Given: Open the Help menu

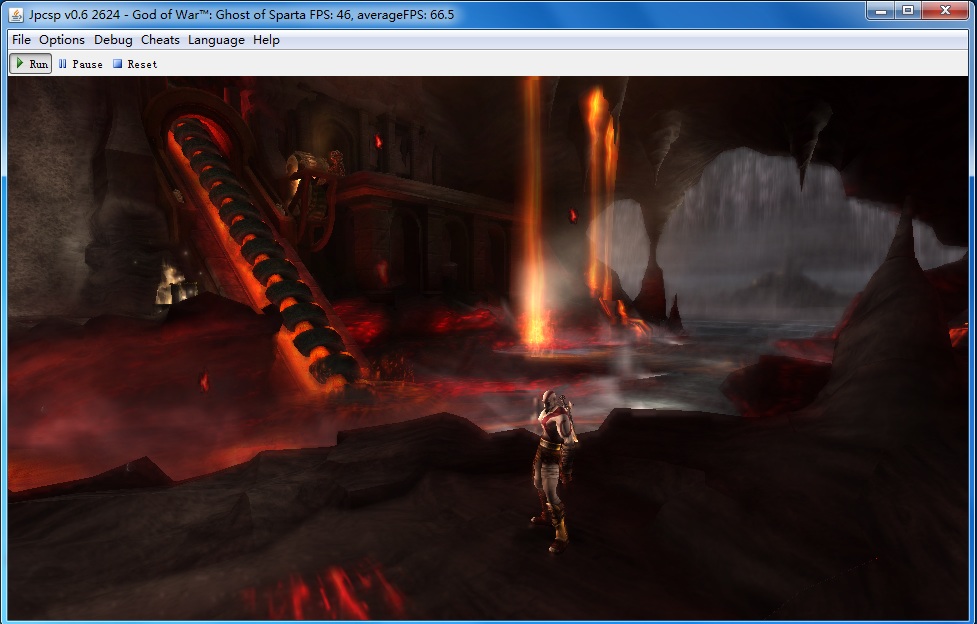Looking at the screenshot, I should point(266,40).
